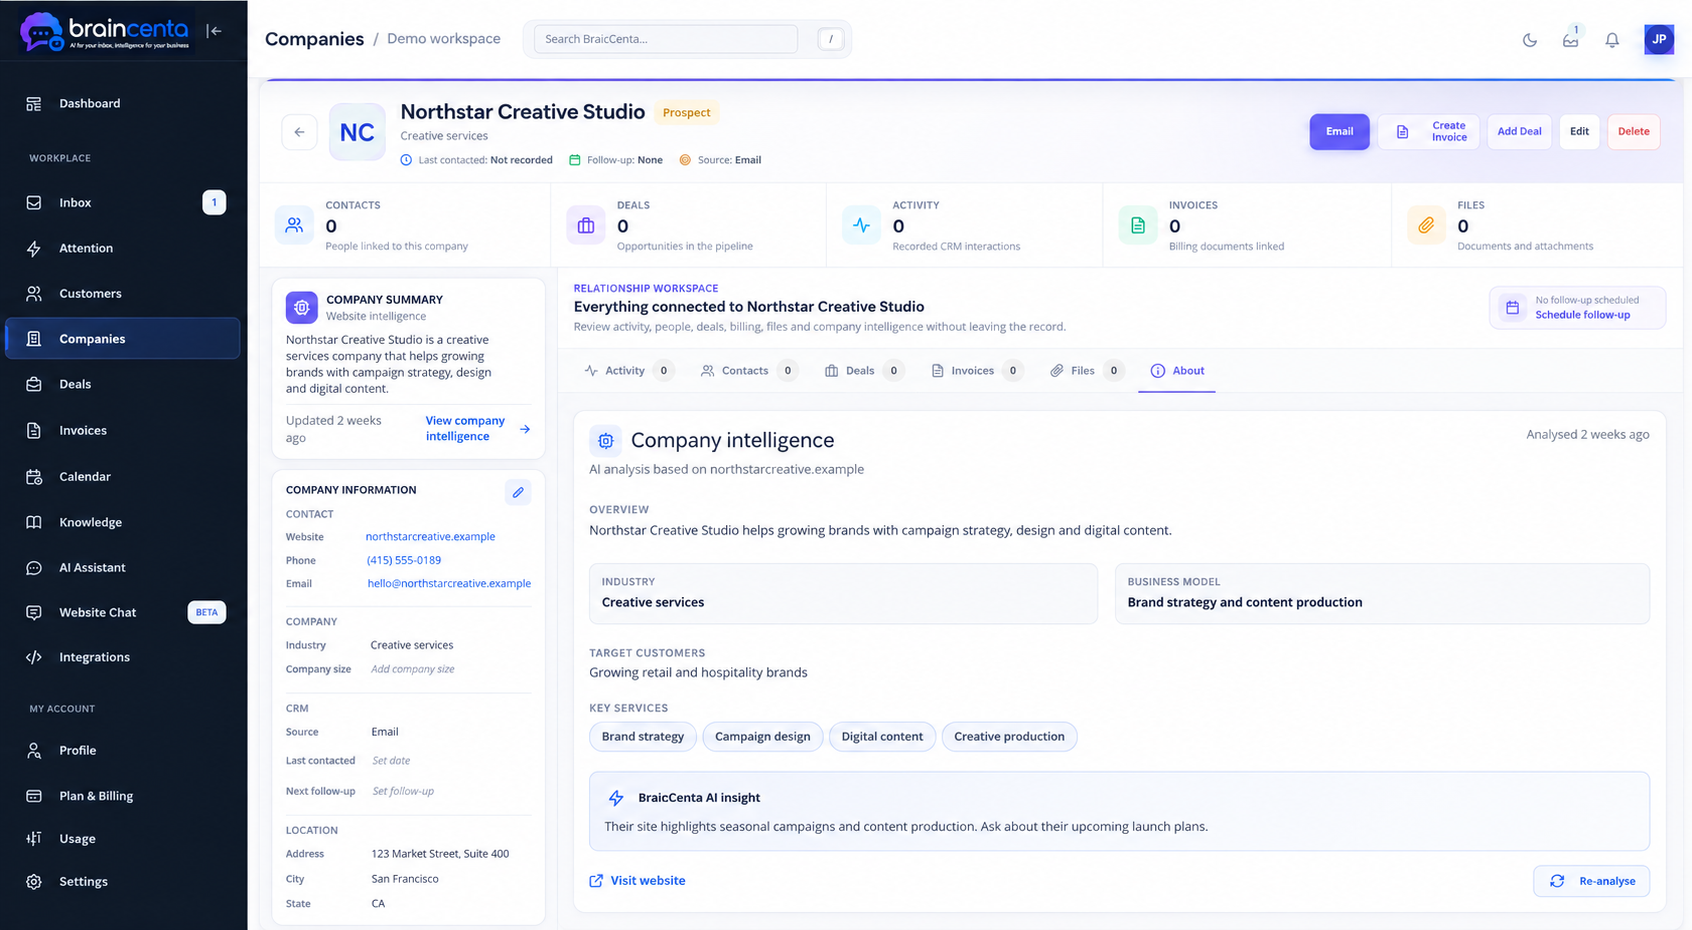Go back using the arrow button

299,132
